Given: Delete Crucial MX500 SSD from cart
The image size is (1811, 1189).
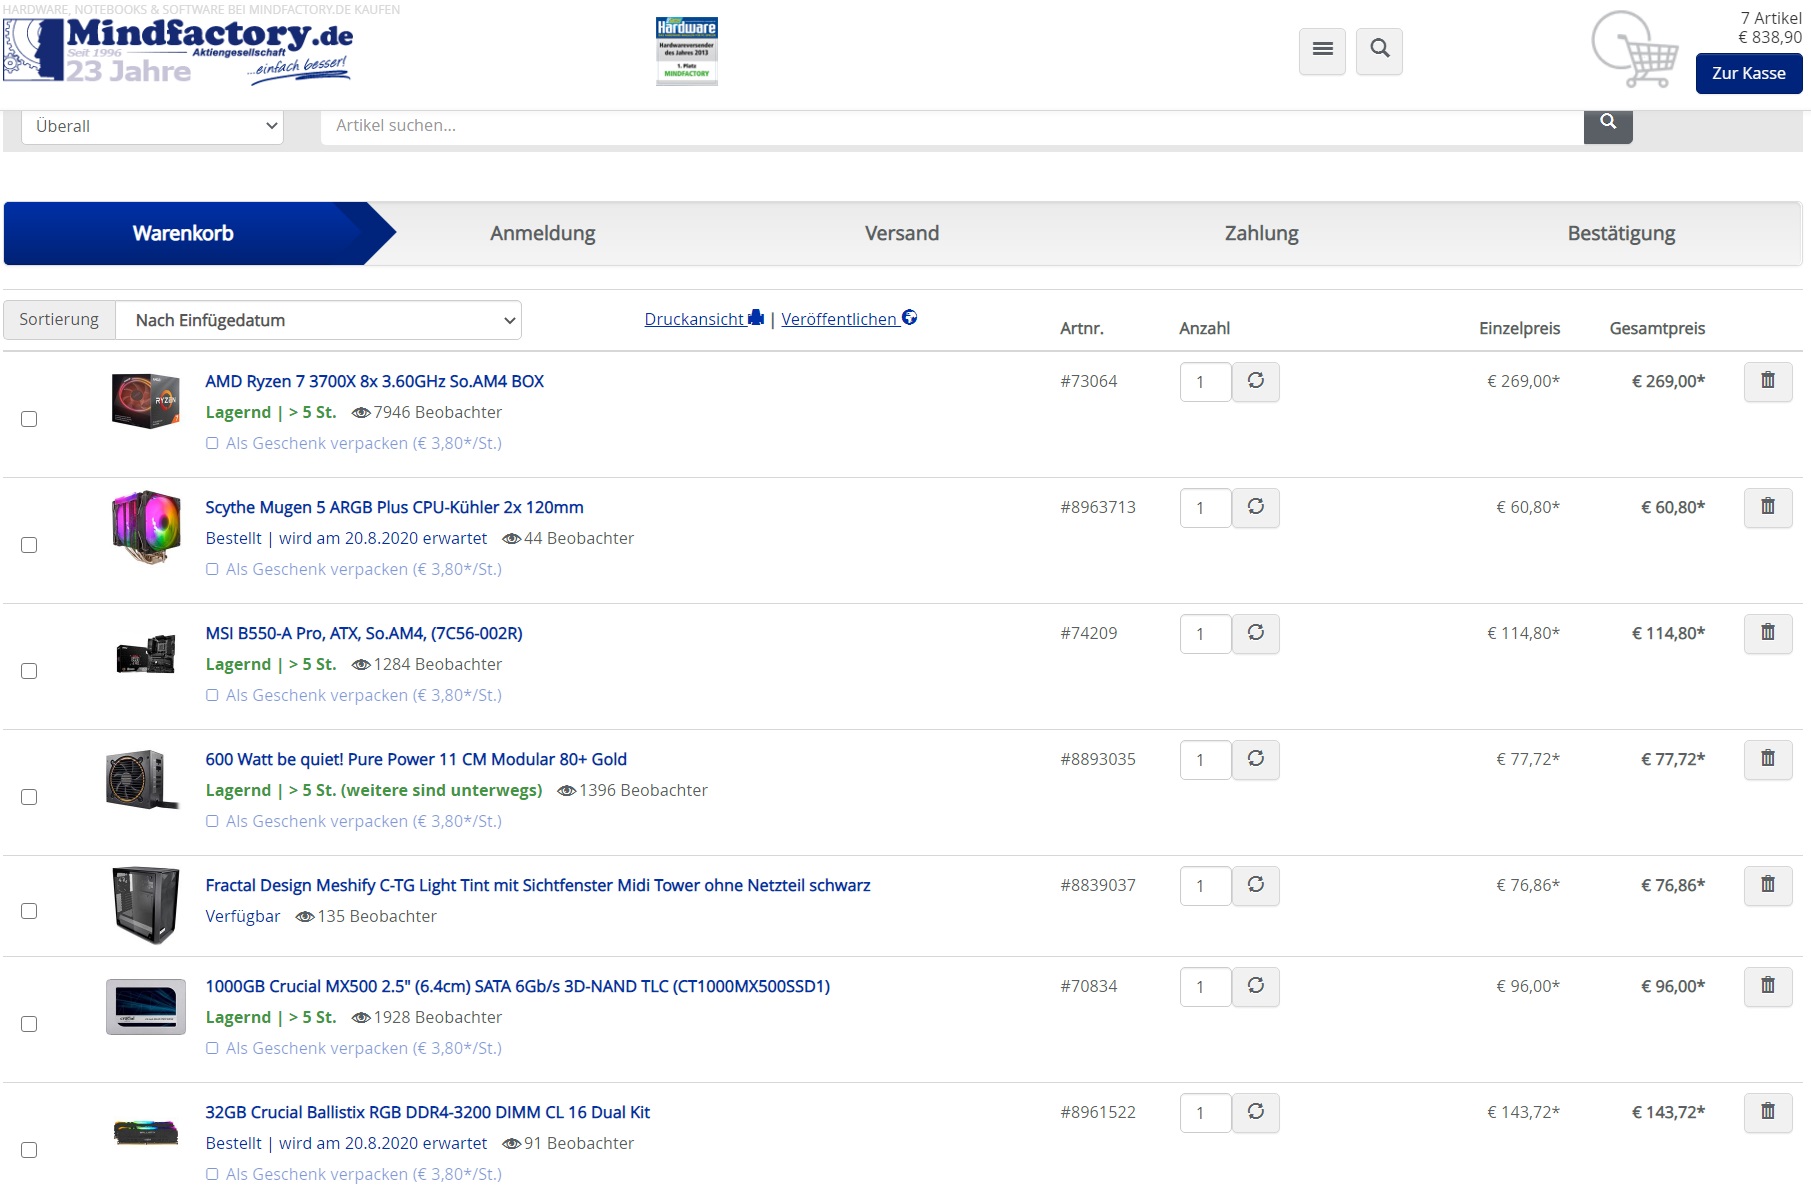Looking at the screenshot, I should coord(1768,986).
